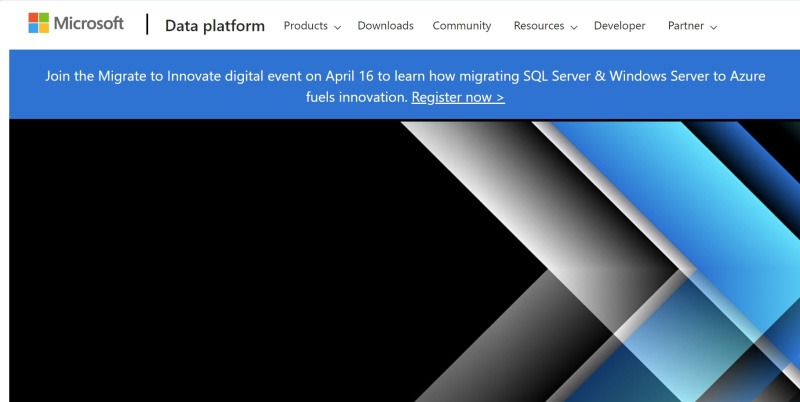800x402 pixels.
Task: Click the Migrate to Innovate banner text
Action: 405,86
